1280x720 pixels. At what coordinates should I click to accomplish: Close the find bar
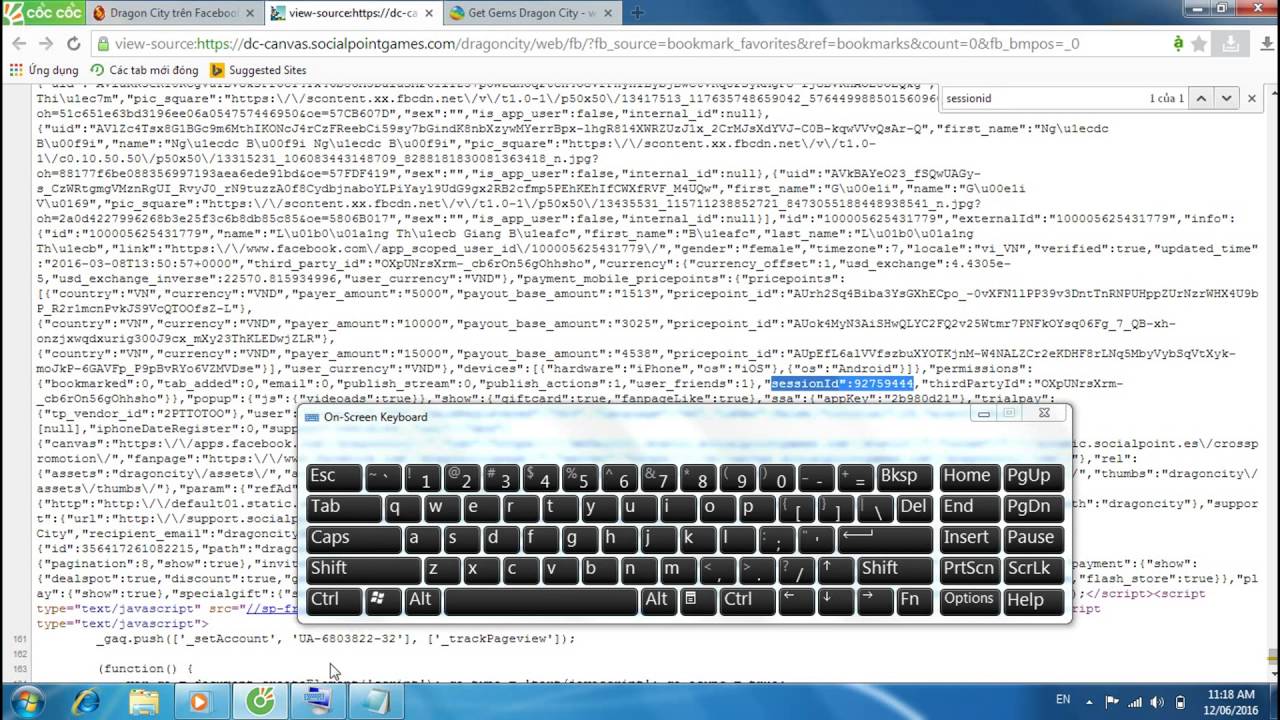1252,98
